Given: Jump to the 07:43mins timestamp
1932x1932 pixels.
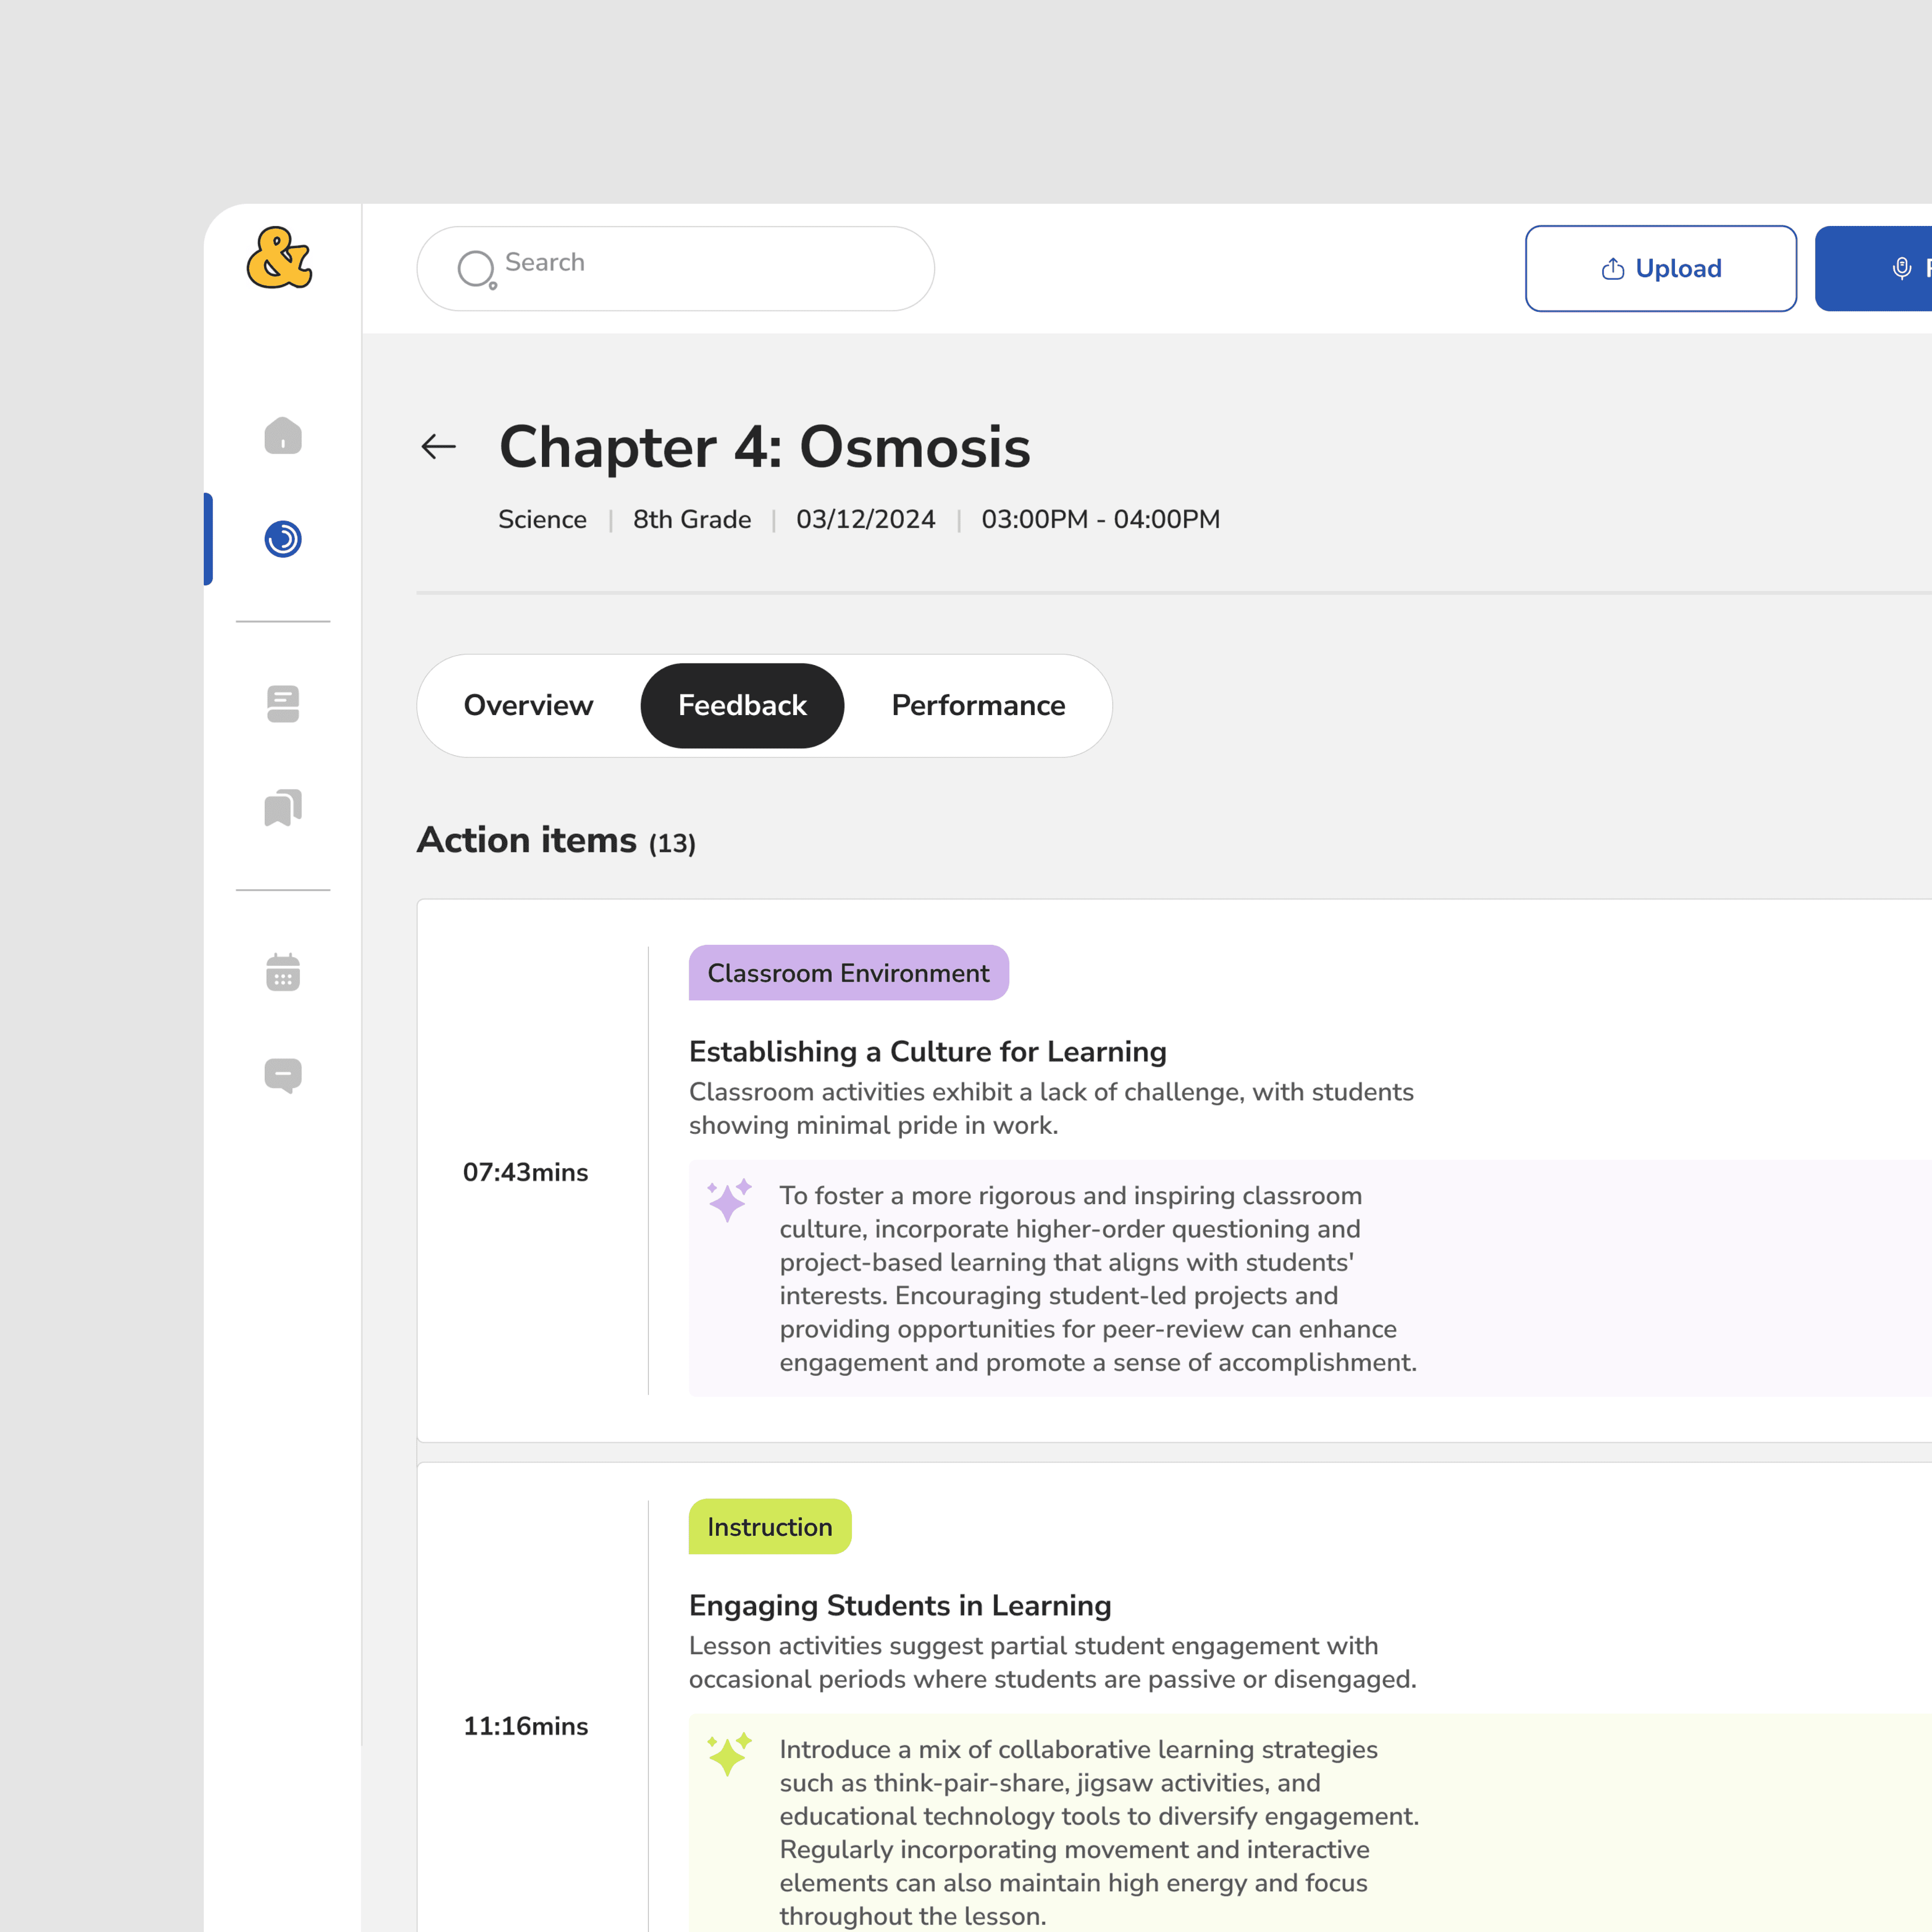Looking at the screenshot, I should pyautogui.click(x=525, y=1172).
